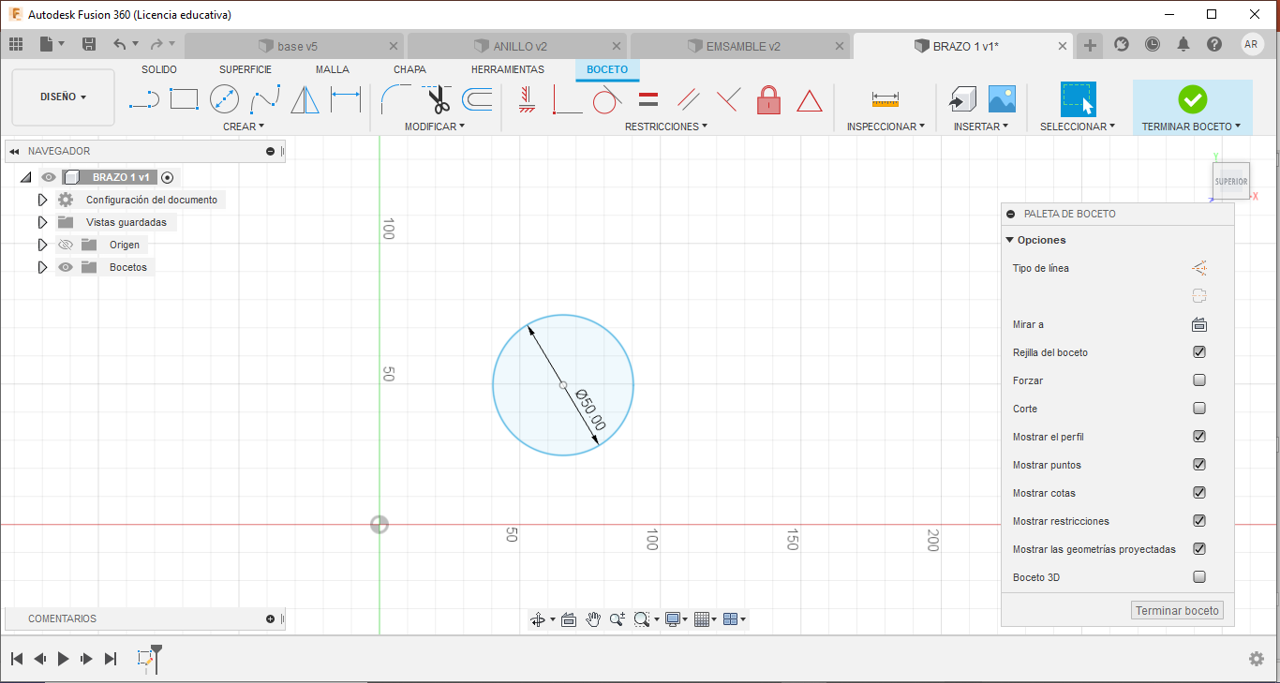The height and width of the screenshot is (683, 1280).
Task: Open the DISEÑO workspace dropdown
Action: coord(63,97)
